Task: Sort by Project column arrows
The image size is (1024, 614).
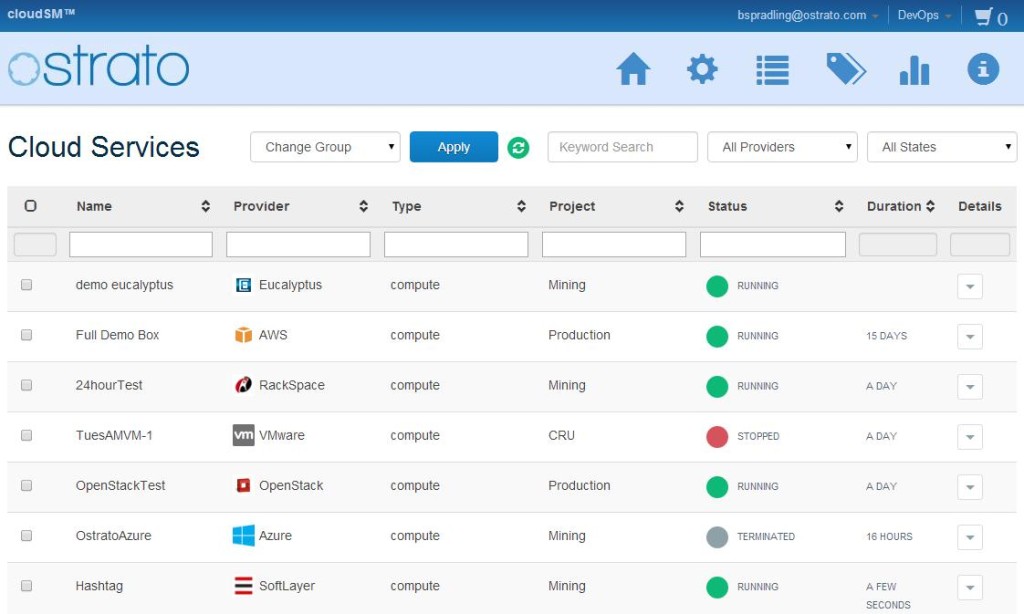Action: 679,206
